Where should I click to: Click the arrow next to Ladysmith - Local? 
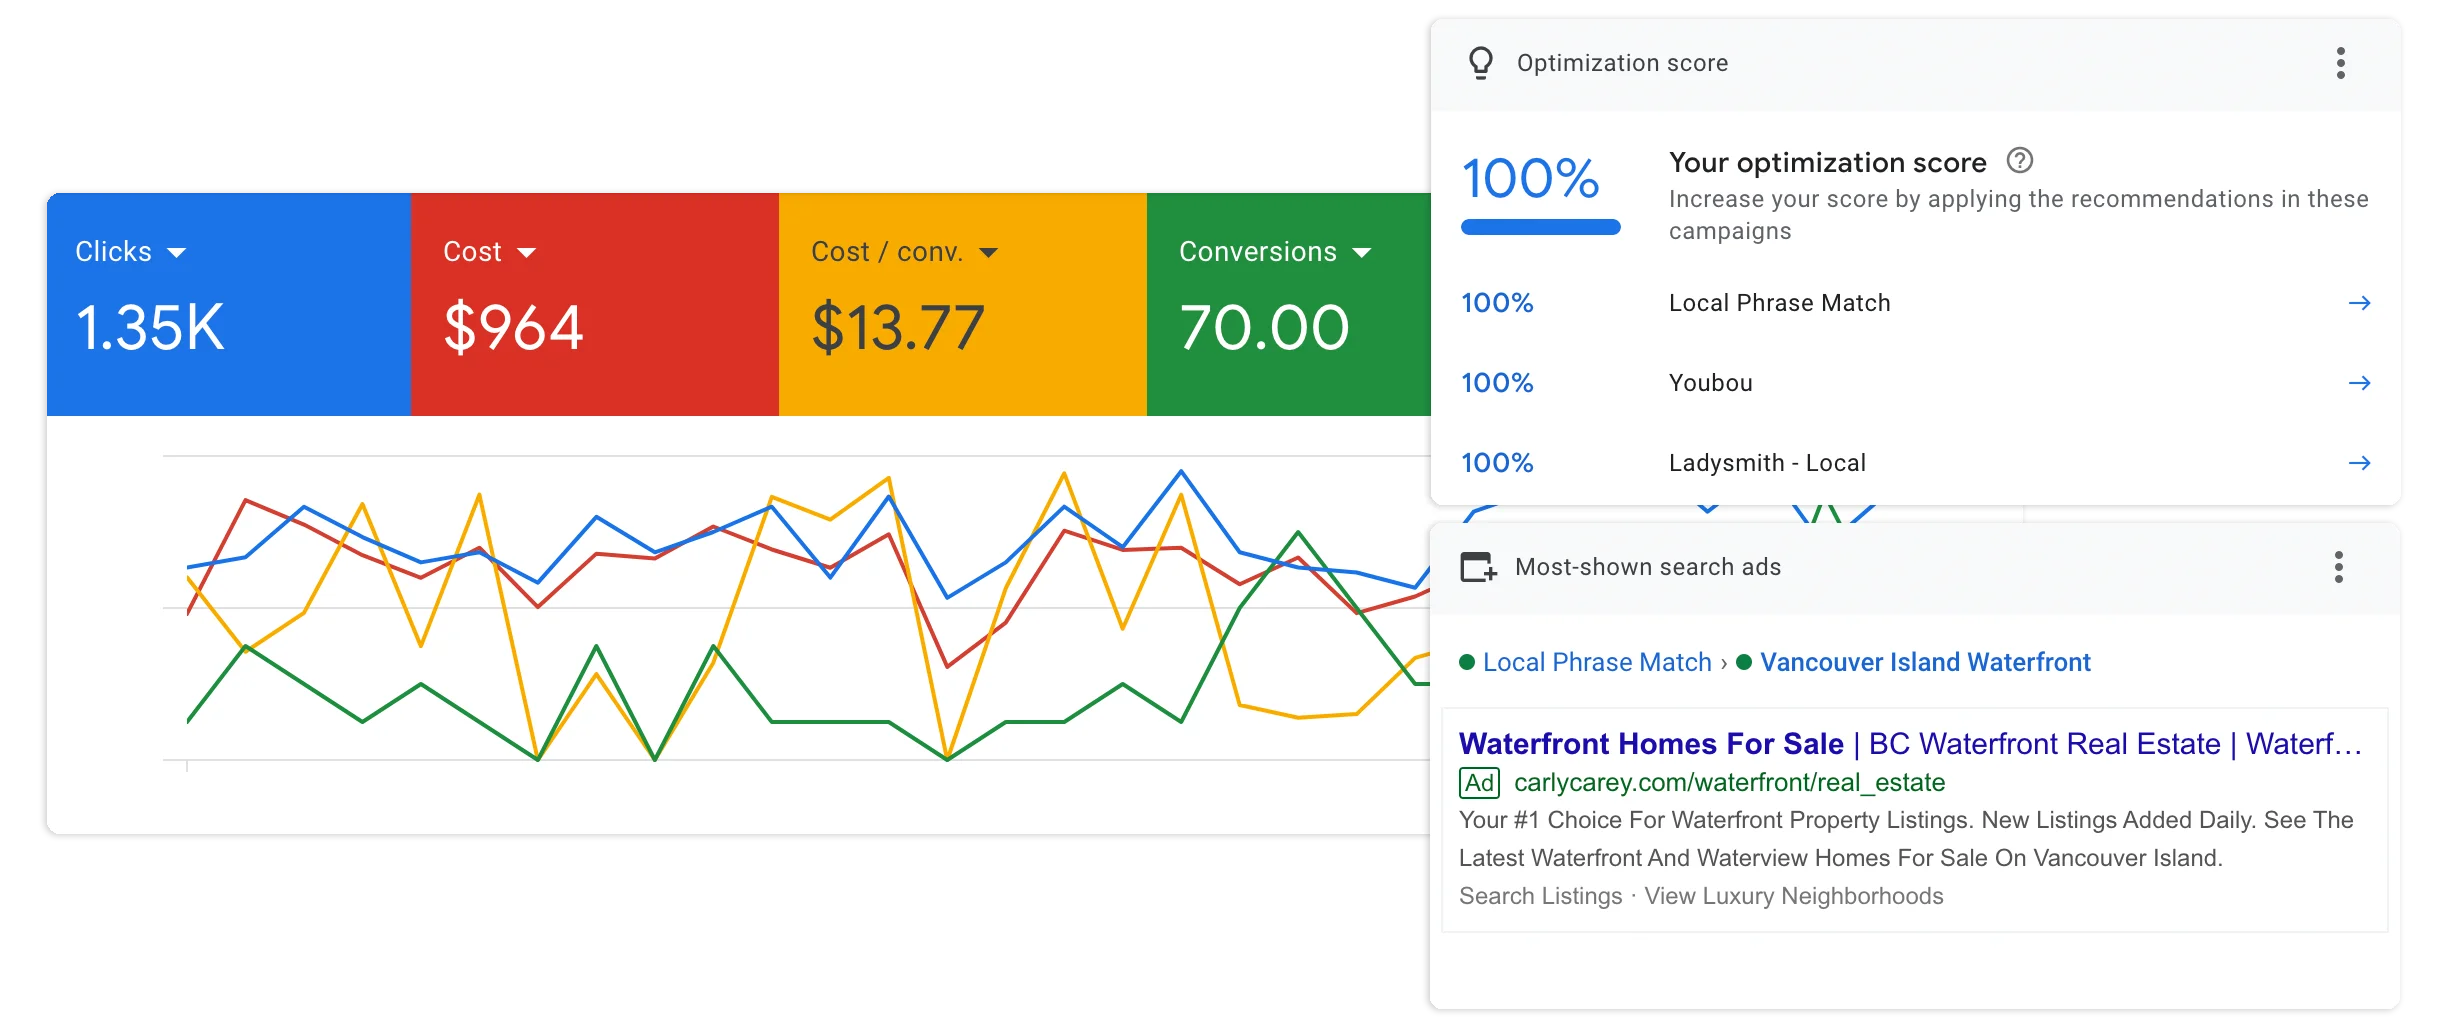2359,463
